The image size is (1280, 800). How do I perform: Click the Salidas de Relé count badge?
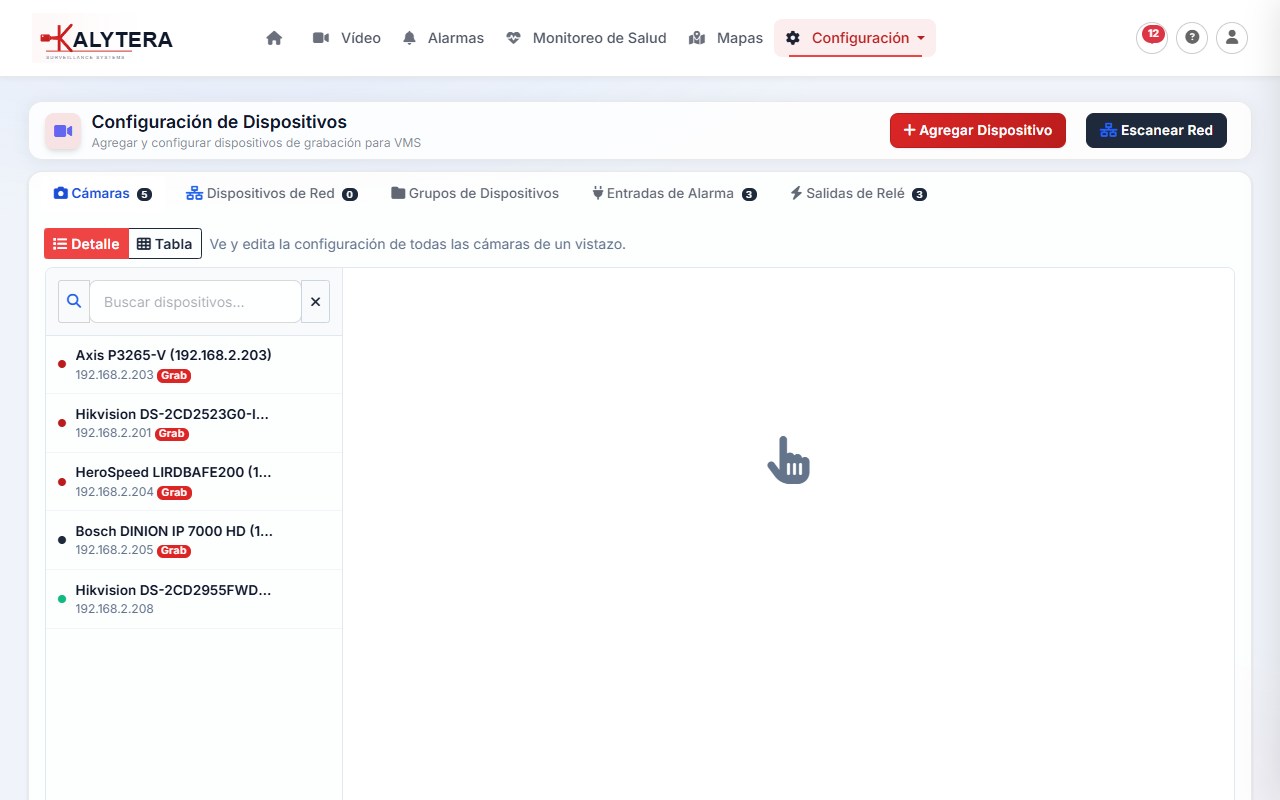(919, 194)
